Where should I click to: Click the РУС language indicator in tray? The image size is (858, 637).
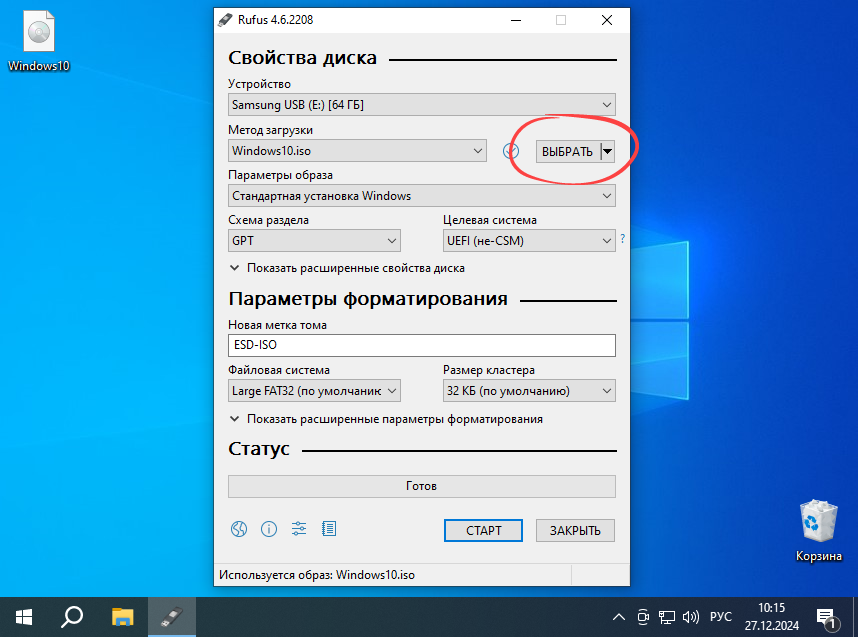(x=719, y=616)
